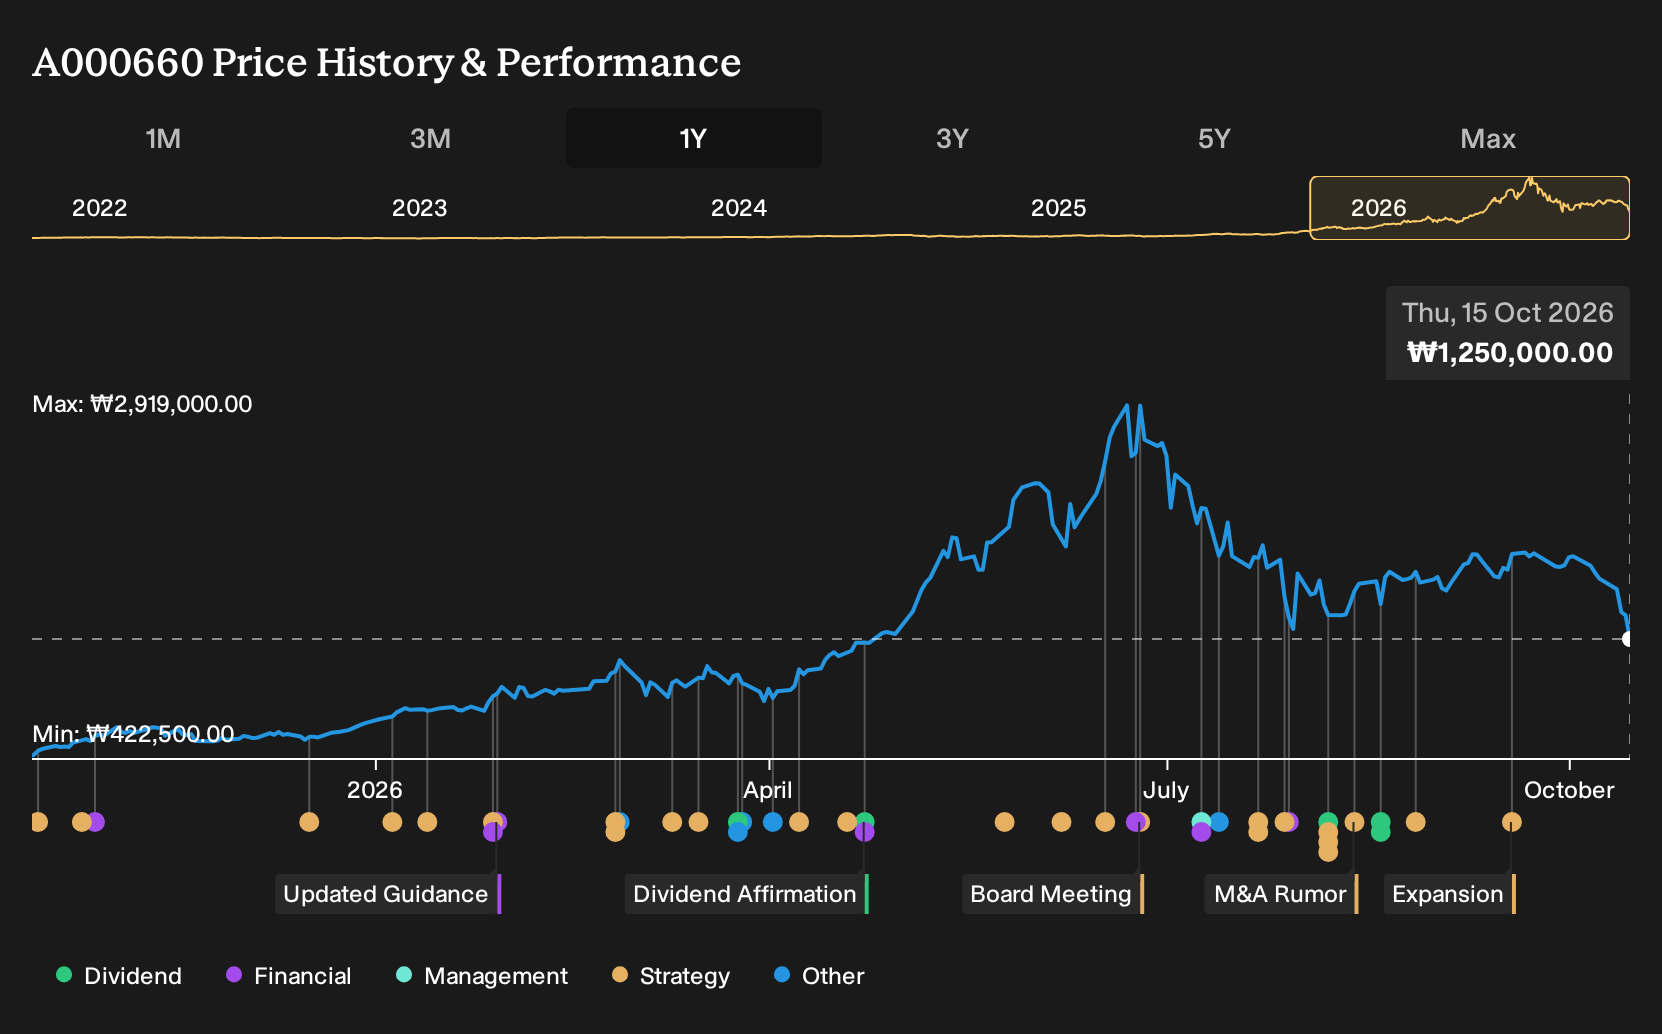Click the green Dividend dot topping the orange stack
Image resolution: width=1662 pixels, height=1034 pixels.
coord(1328,822)
